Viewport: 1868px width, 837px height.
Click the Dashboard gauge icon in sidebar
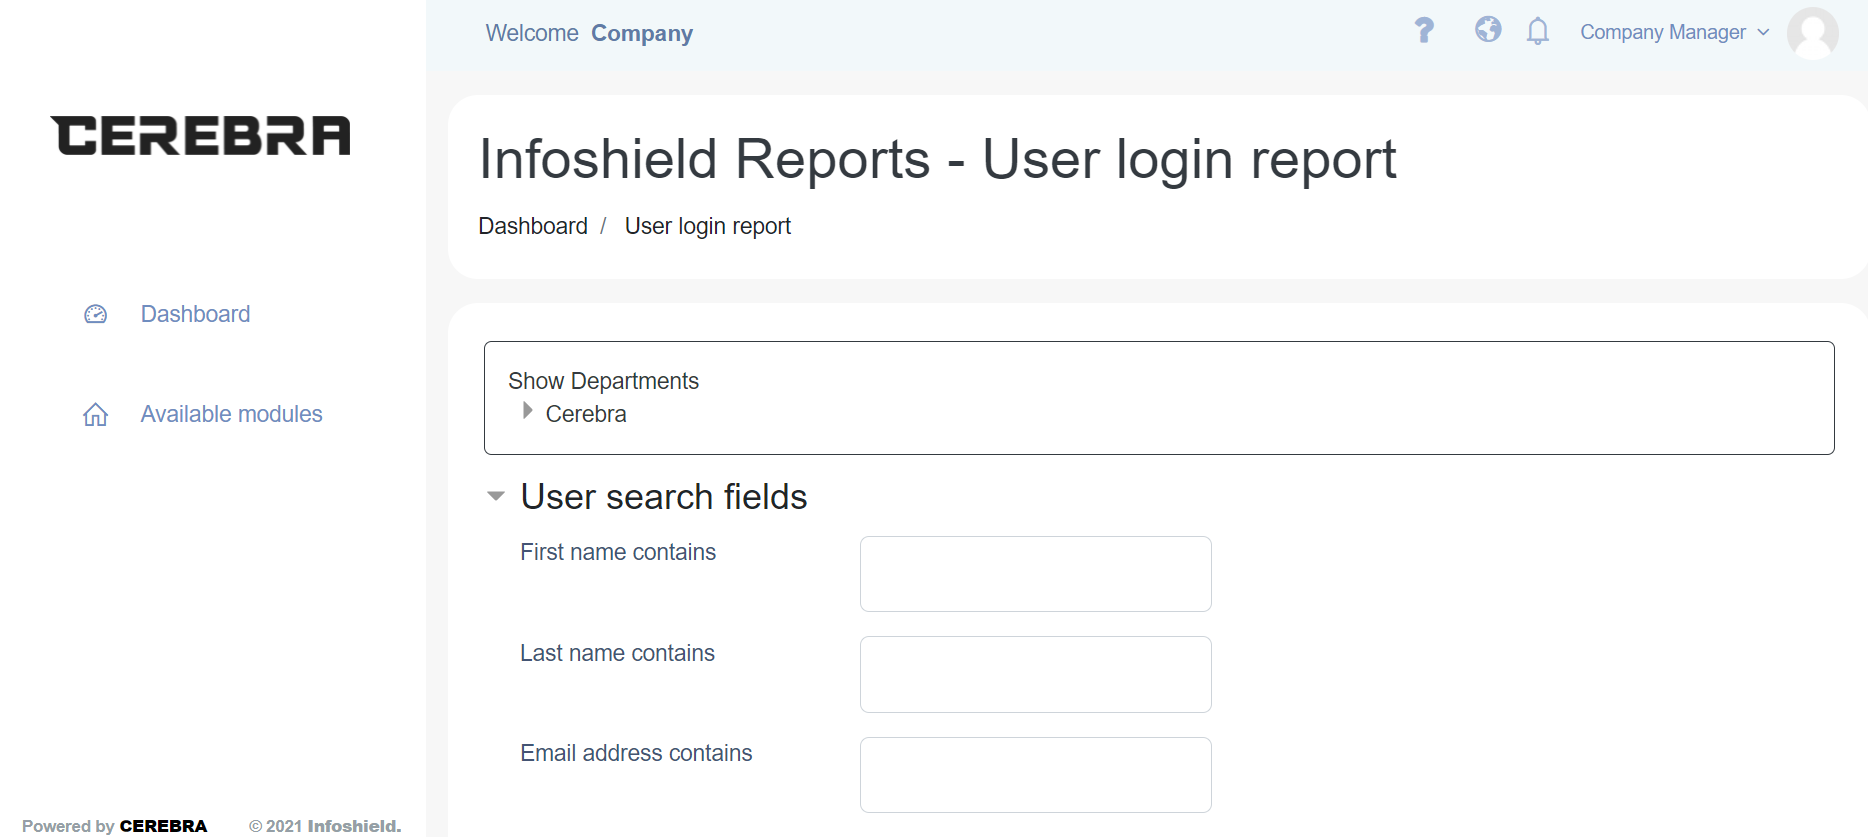[x=95, y=314]
